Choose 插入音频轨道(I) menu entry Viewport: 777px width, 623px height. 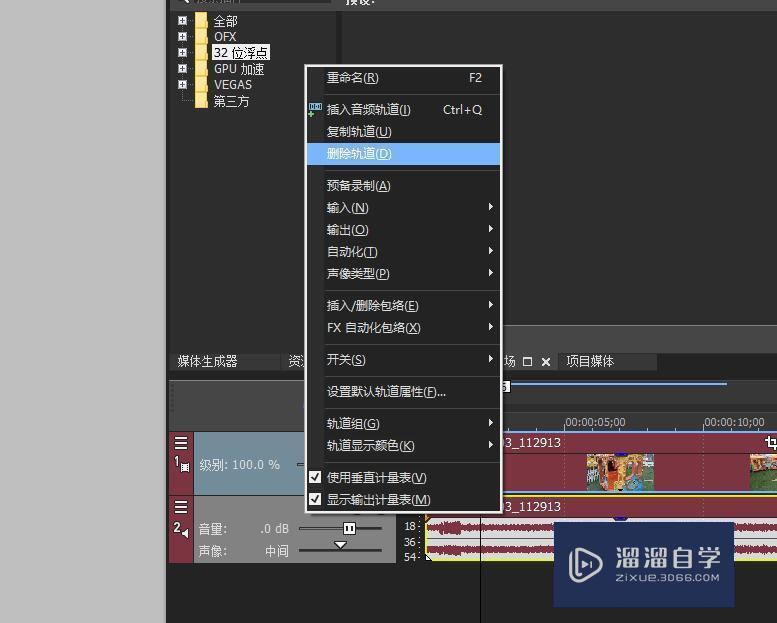pos(403,110)
